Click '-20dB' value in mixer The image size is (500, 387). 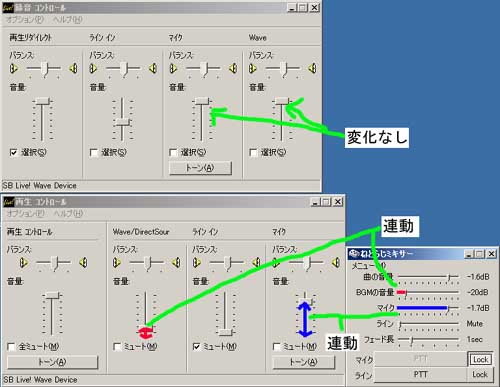(478, 292)
